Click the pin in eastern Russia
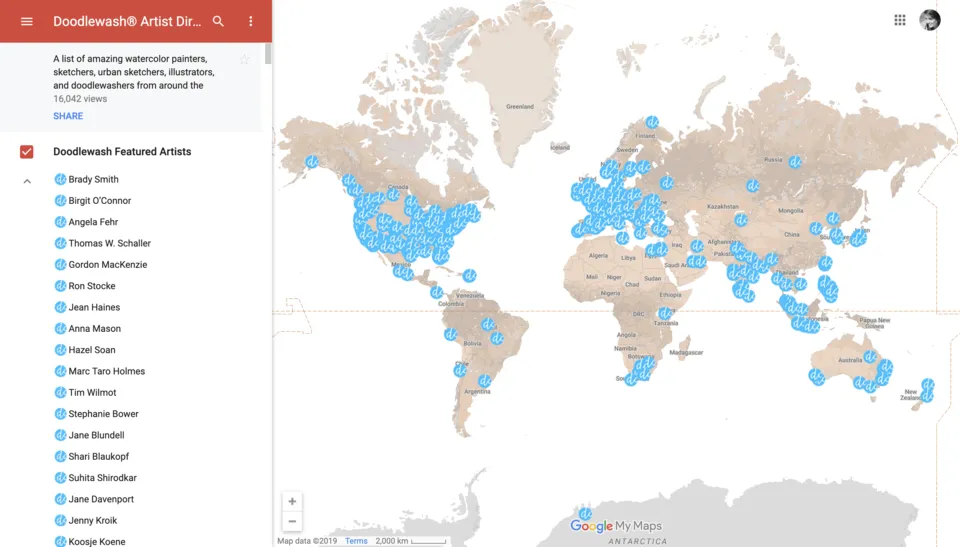Viewport: 960px width, 547px height. click(795, 162)
